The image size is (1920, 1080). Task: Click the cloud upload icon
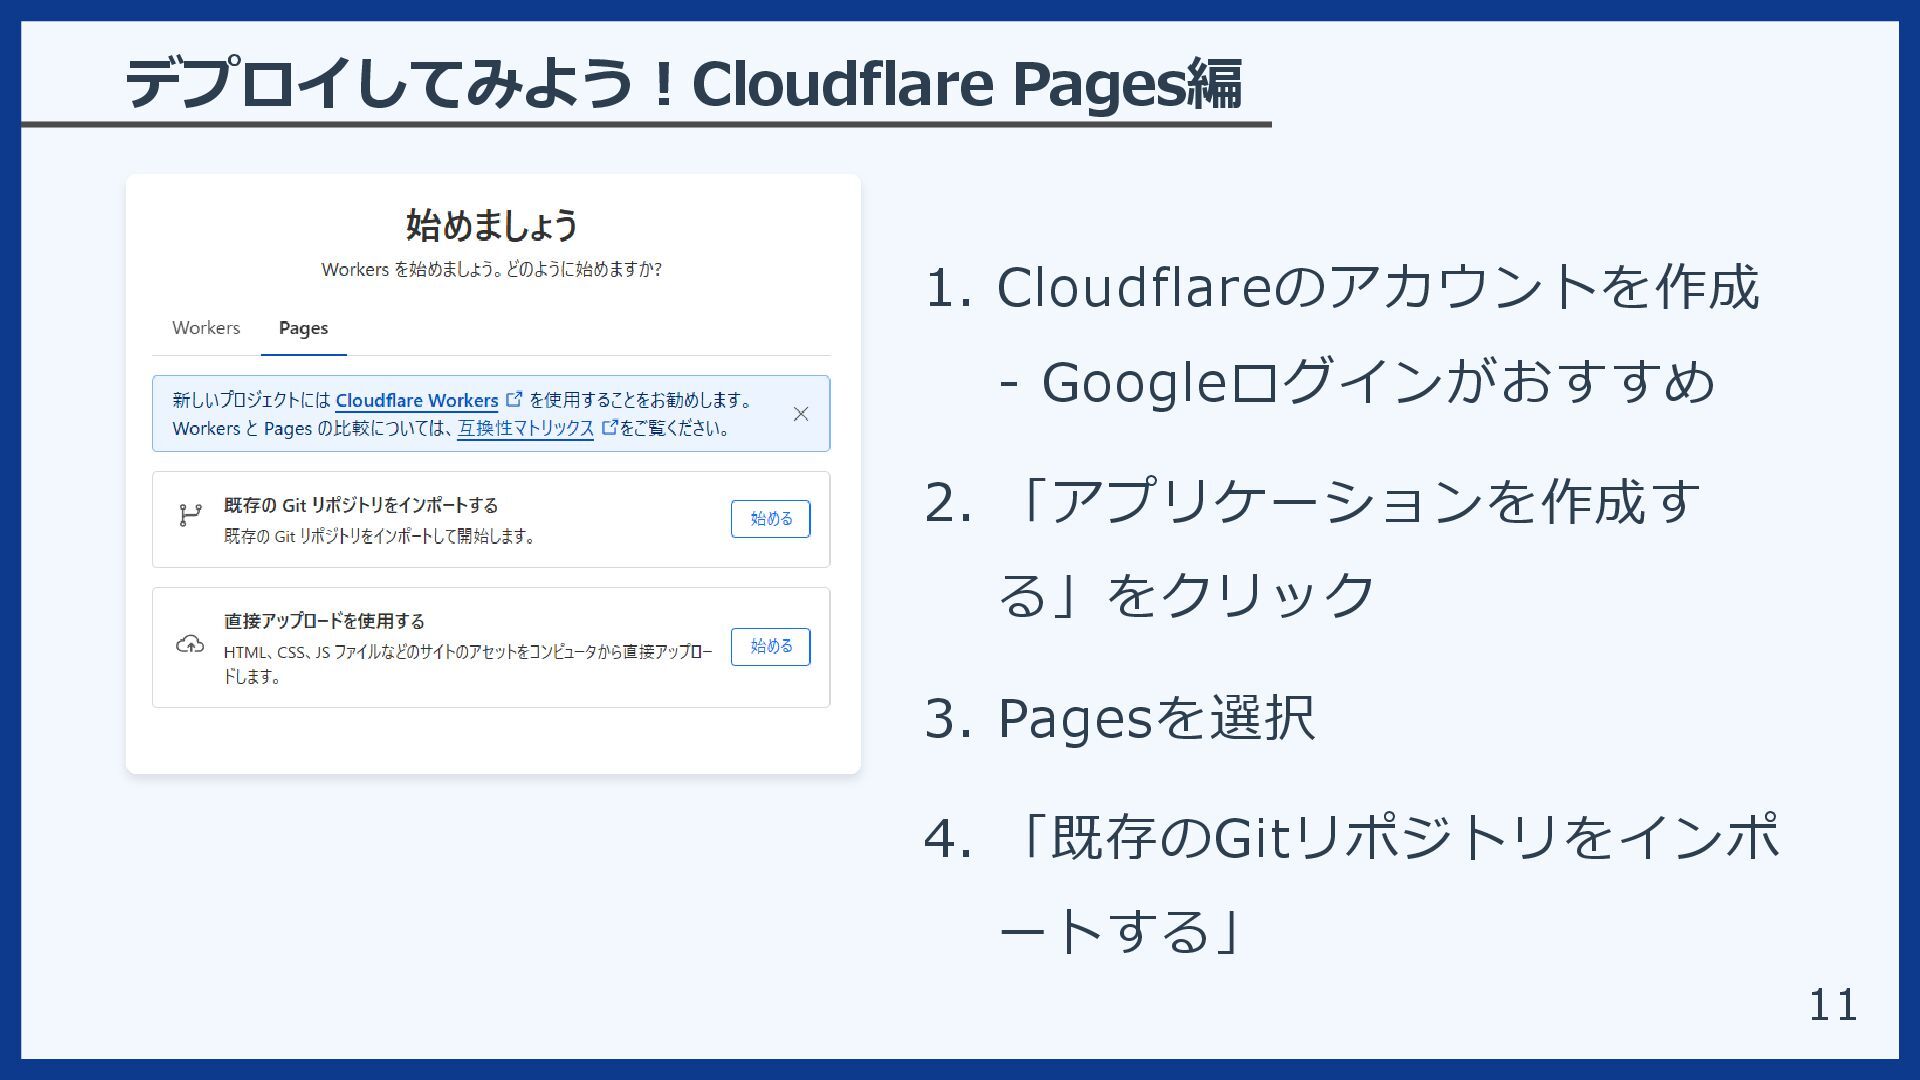point(190,644)
